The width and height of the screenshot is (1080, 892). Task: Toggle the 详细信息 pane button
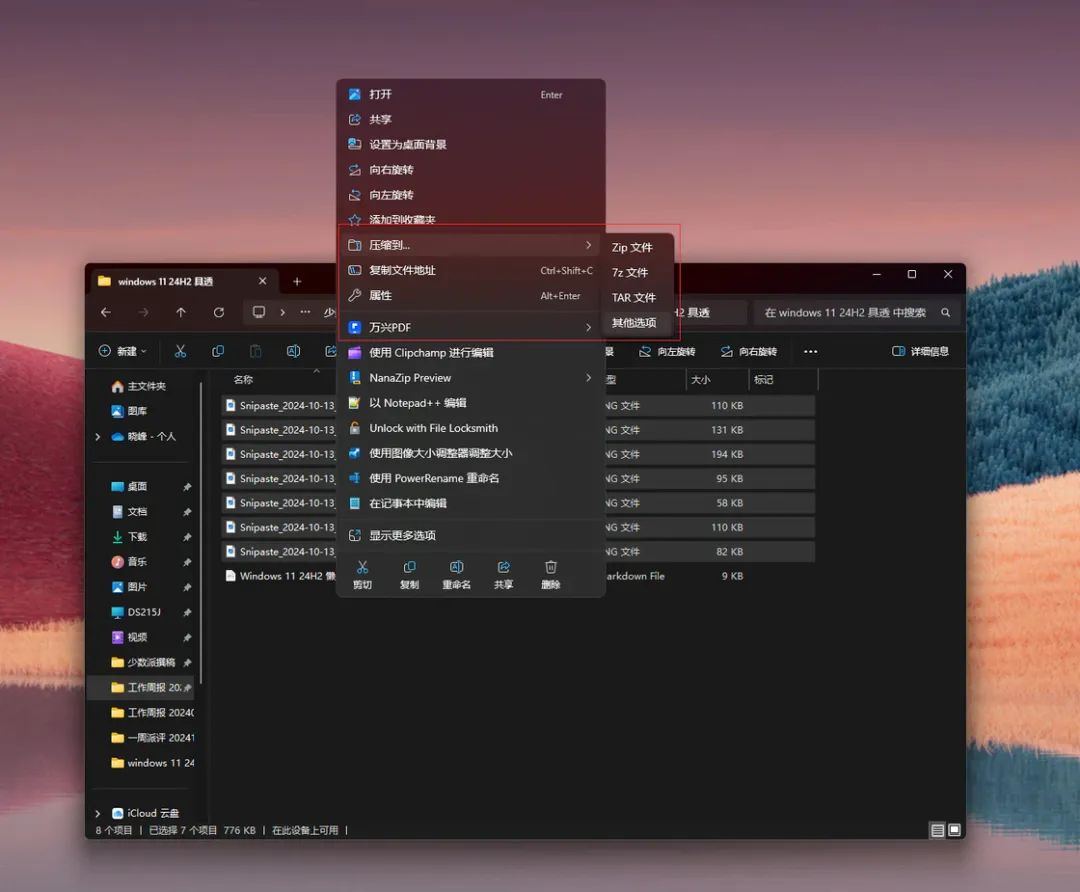[x=920, y=351]
